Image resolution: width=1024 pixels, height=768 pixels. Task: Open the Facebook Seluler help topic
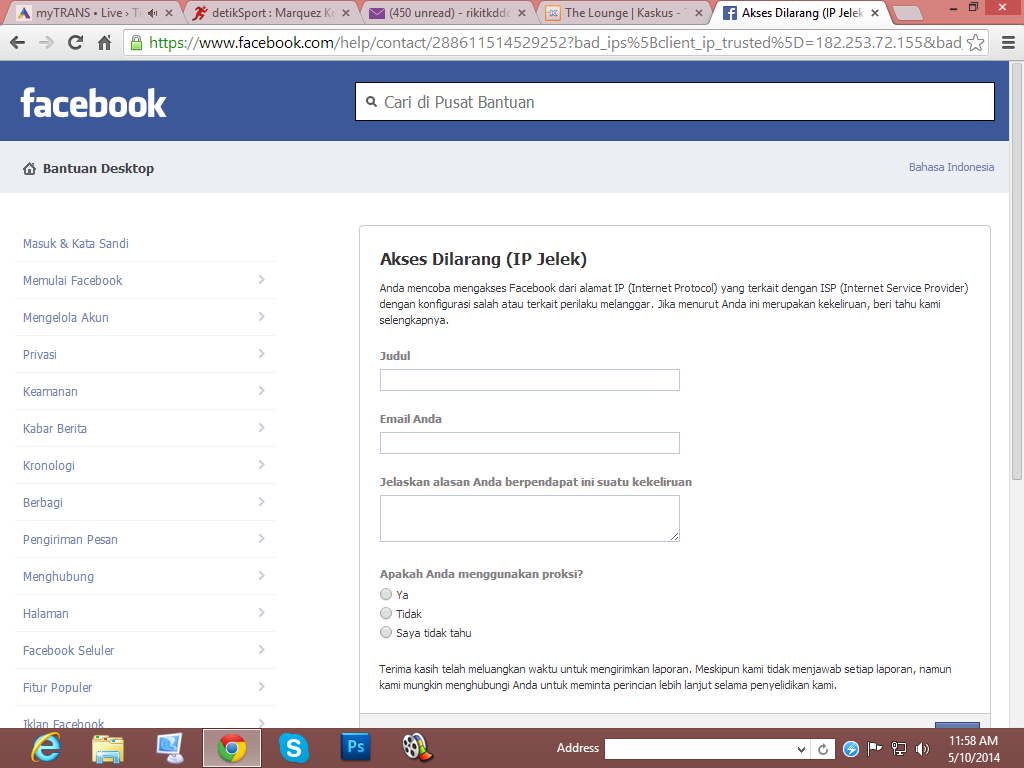click(69, 650)
